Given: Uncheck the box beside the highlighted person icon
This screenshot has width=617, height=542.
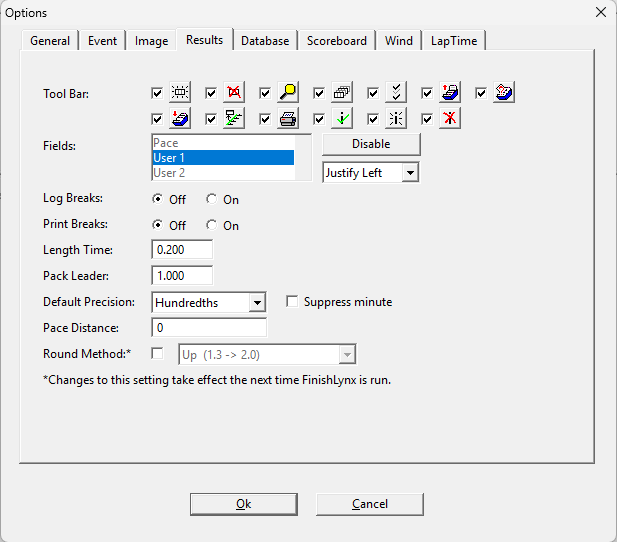Looking at the screenshot, I should click(x=373, y=119).
